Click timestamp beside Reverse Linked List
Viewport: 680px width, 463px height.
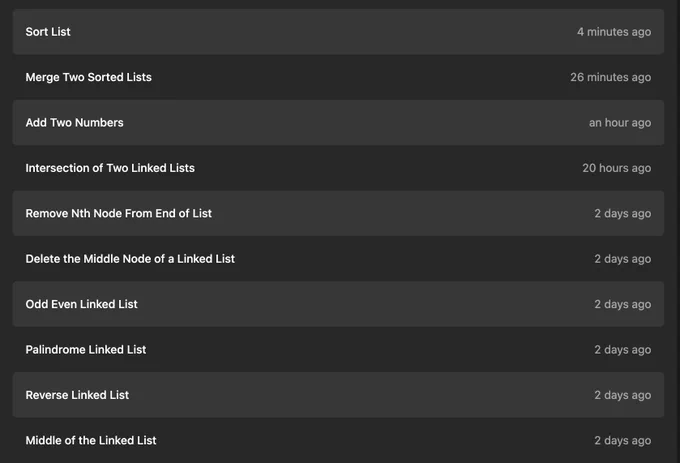622,395
